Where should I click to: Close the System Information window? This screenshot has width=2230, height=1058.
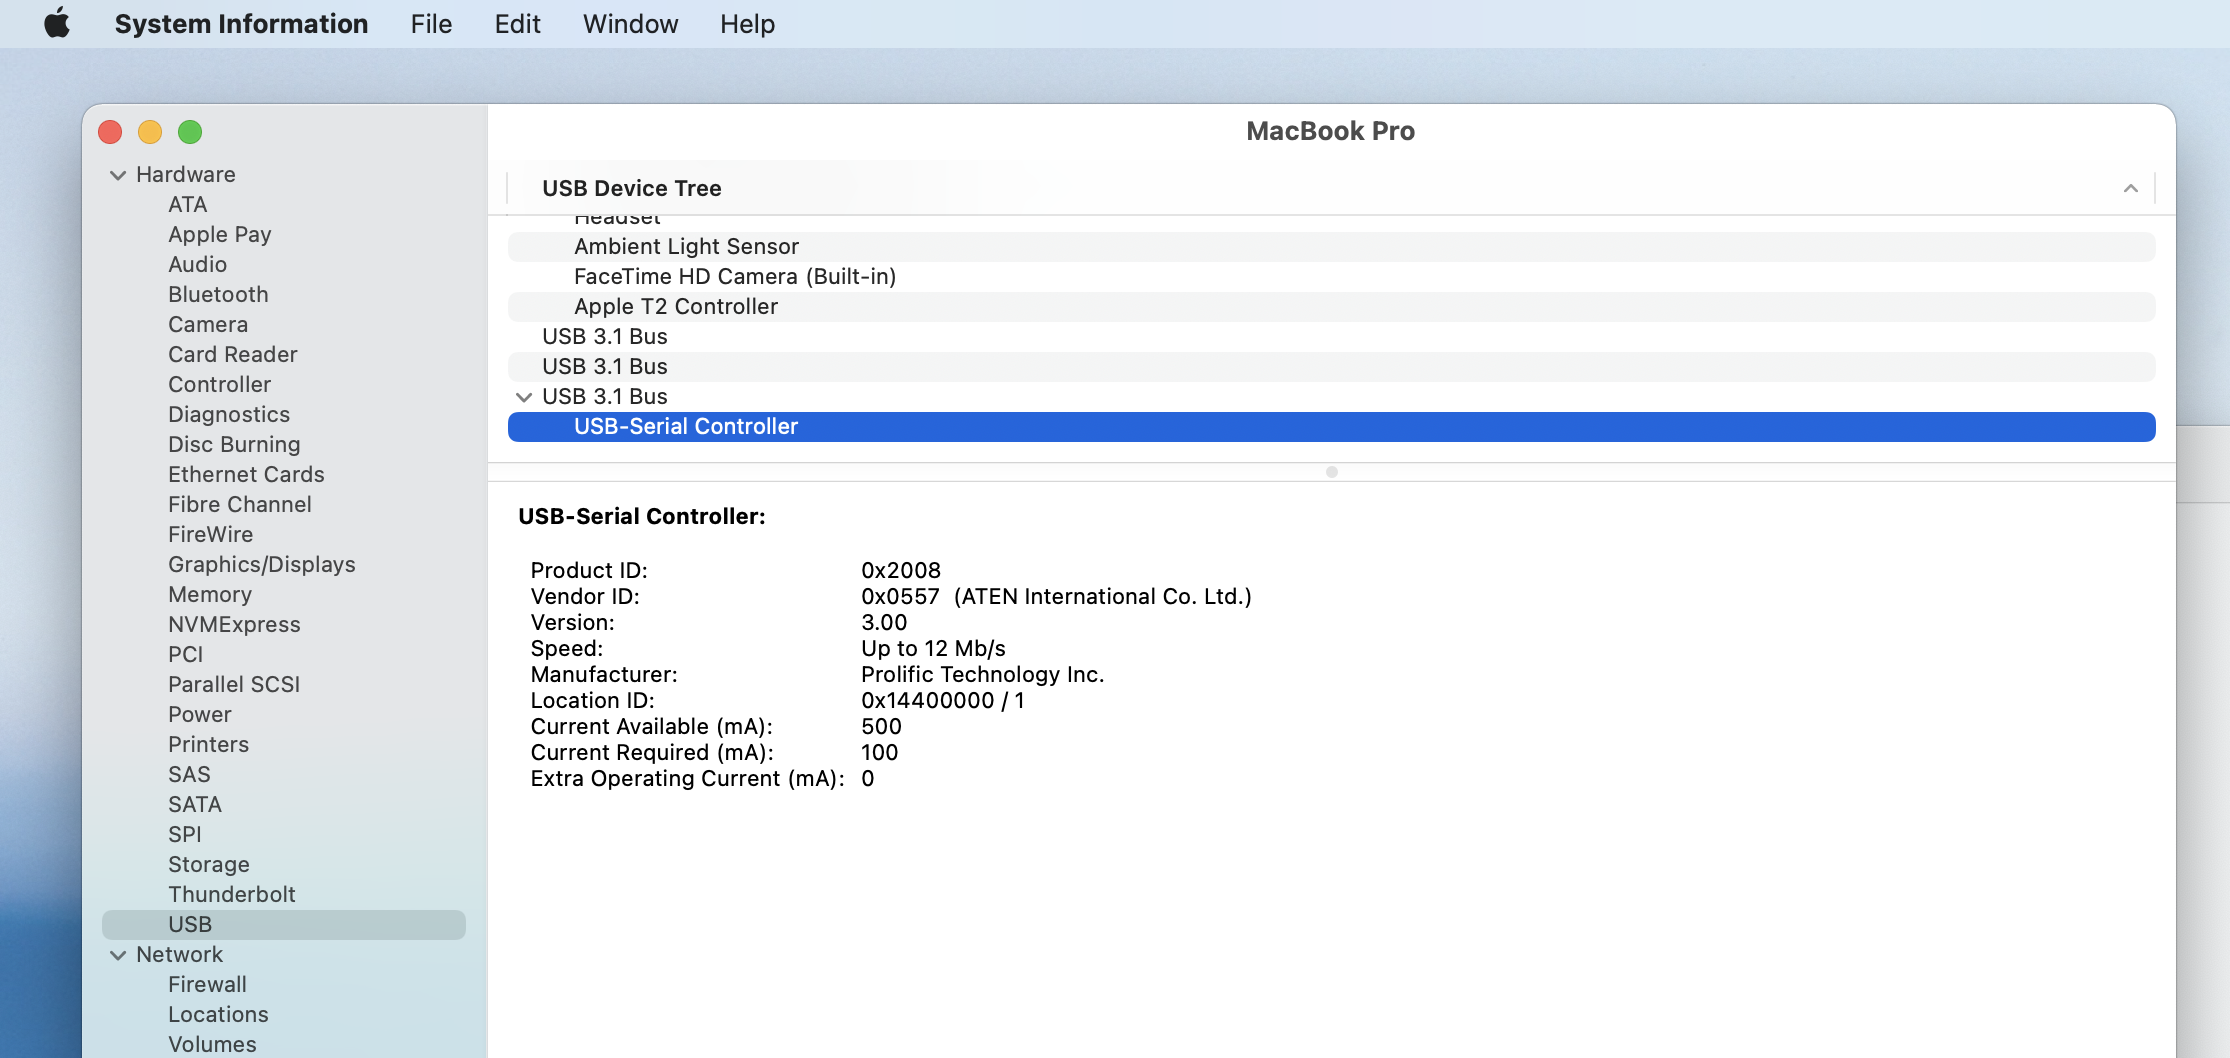point(110,132)
